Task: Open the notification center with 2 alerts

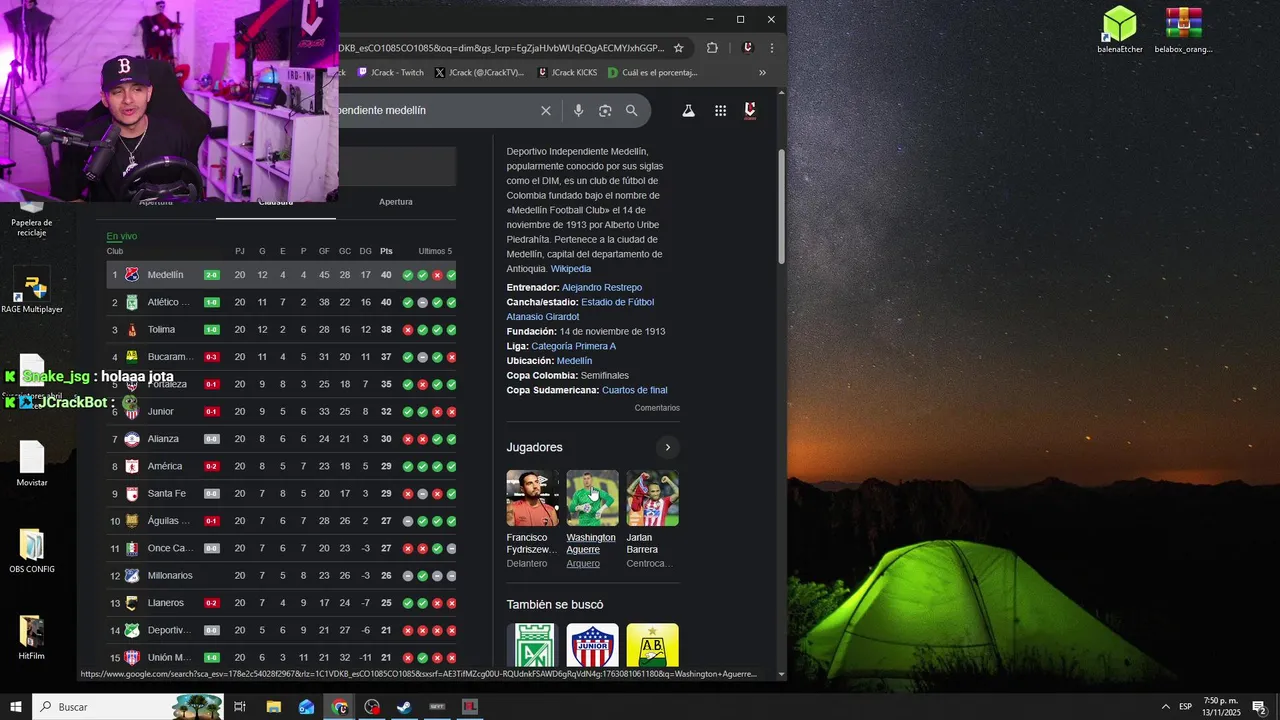Action: pos(1260,707)
